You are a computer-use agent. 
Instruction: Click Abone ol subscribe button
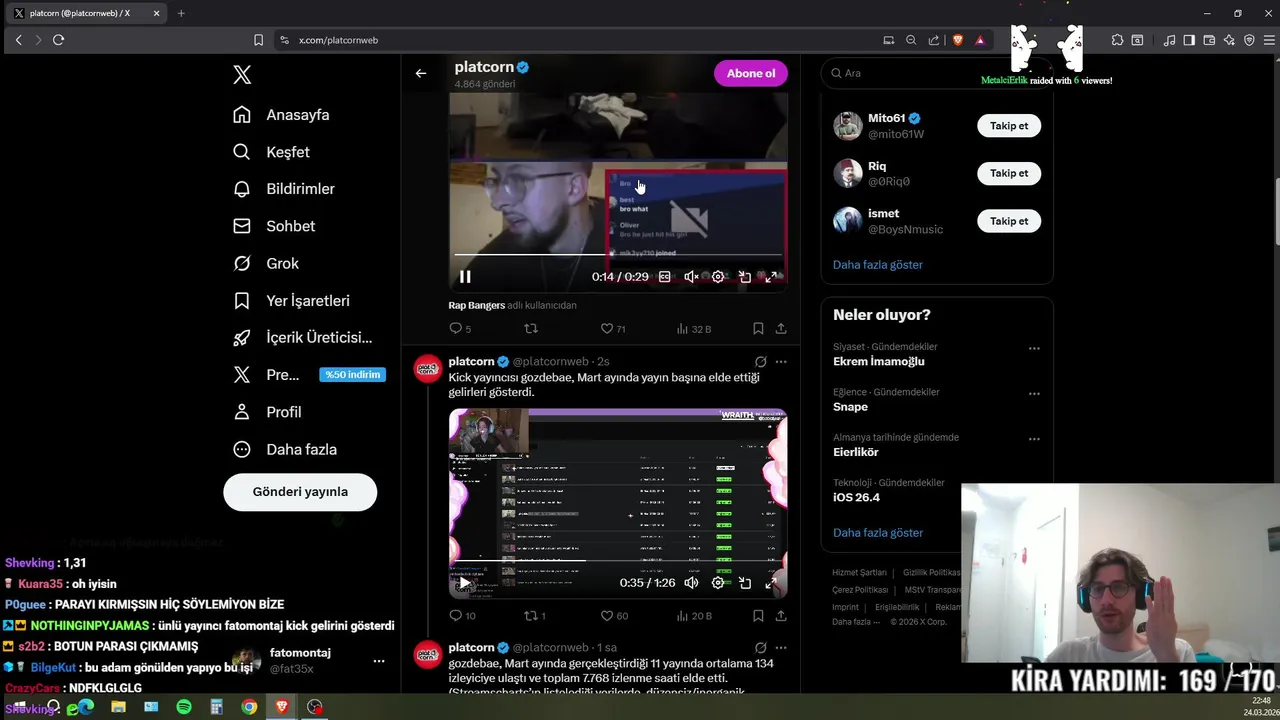tap(751, 73)
